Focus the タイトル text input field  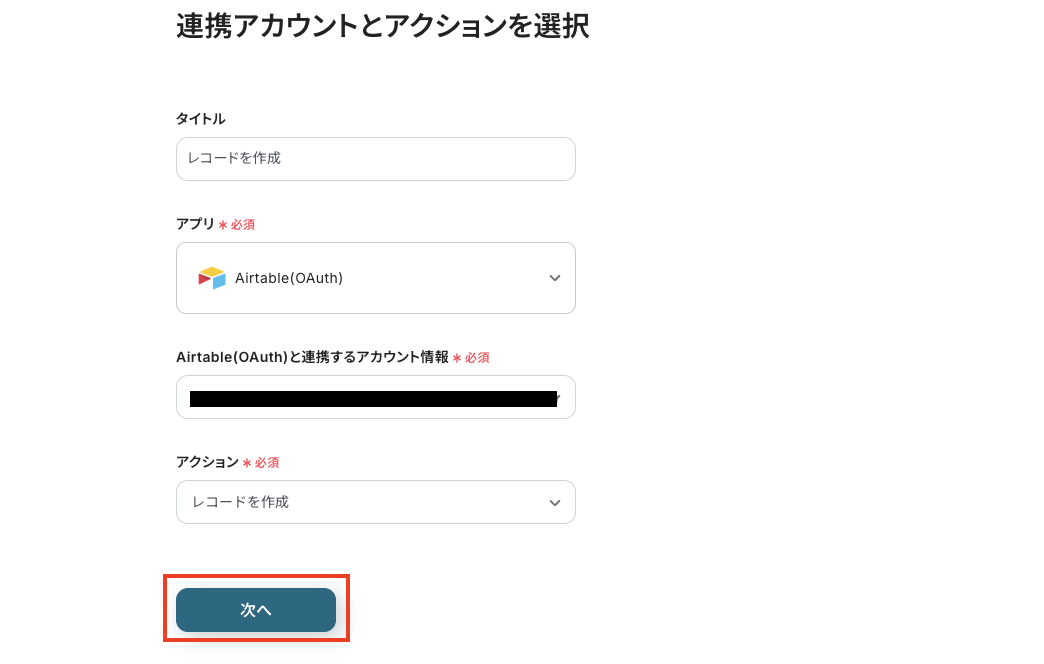[x=375, y=159]
